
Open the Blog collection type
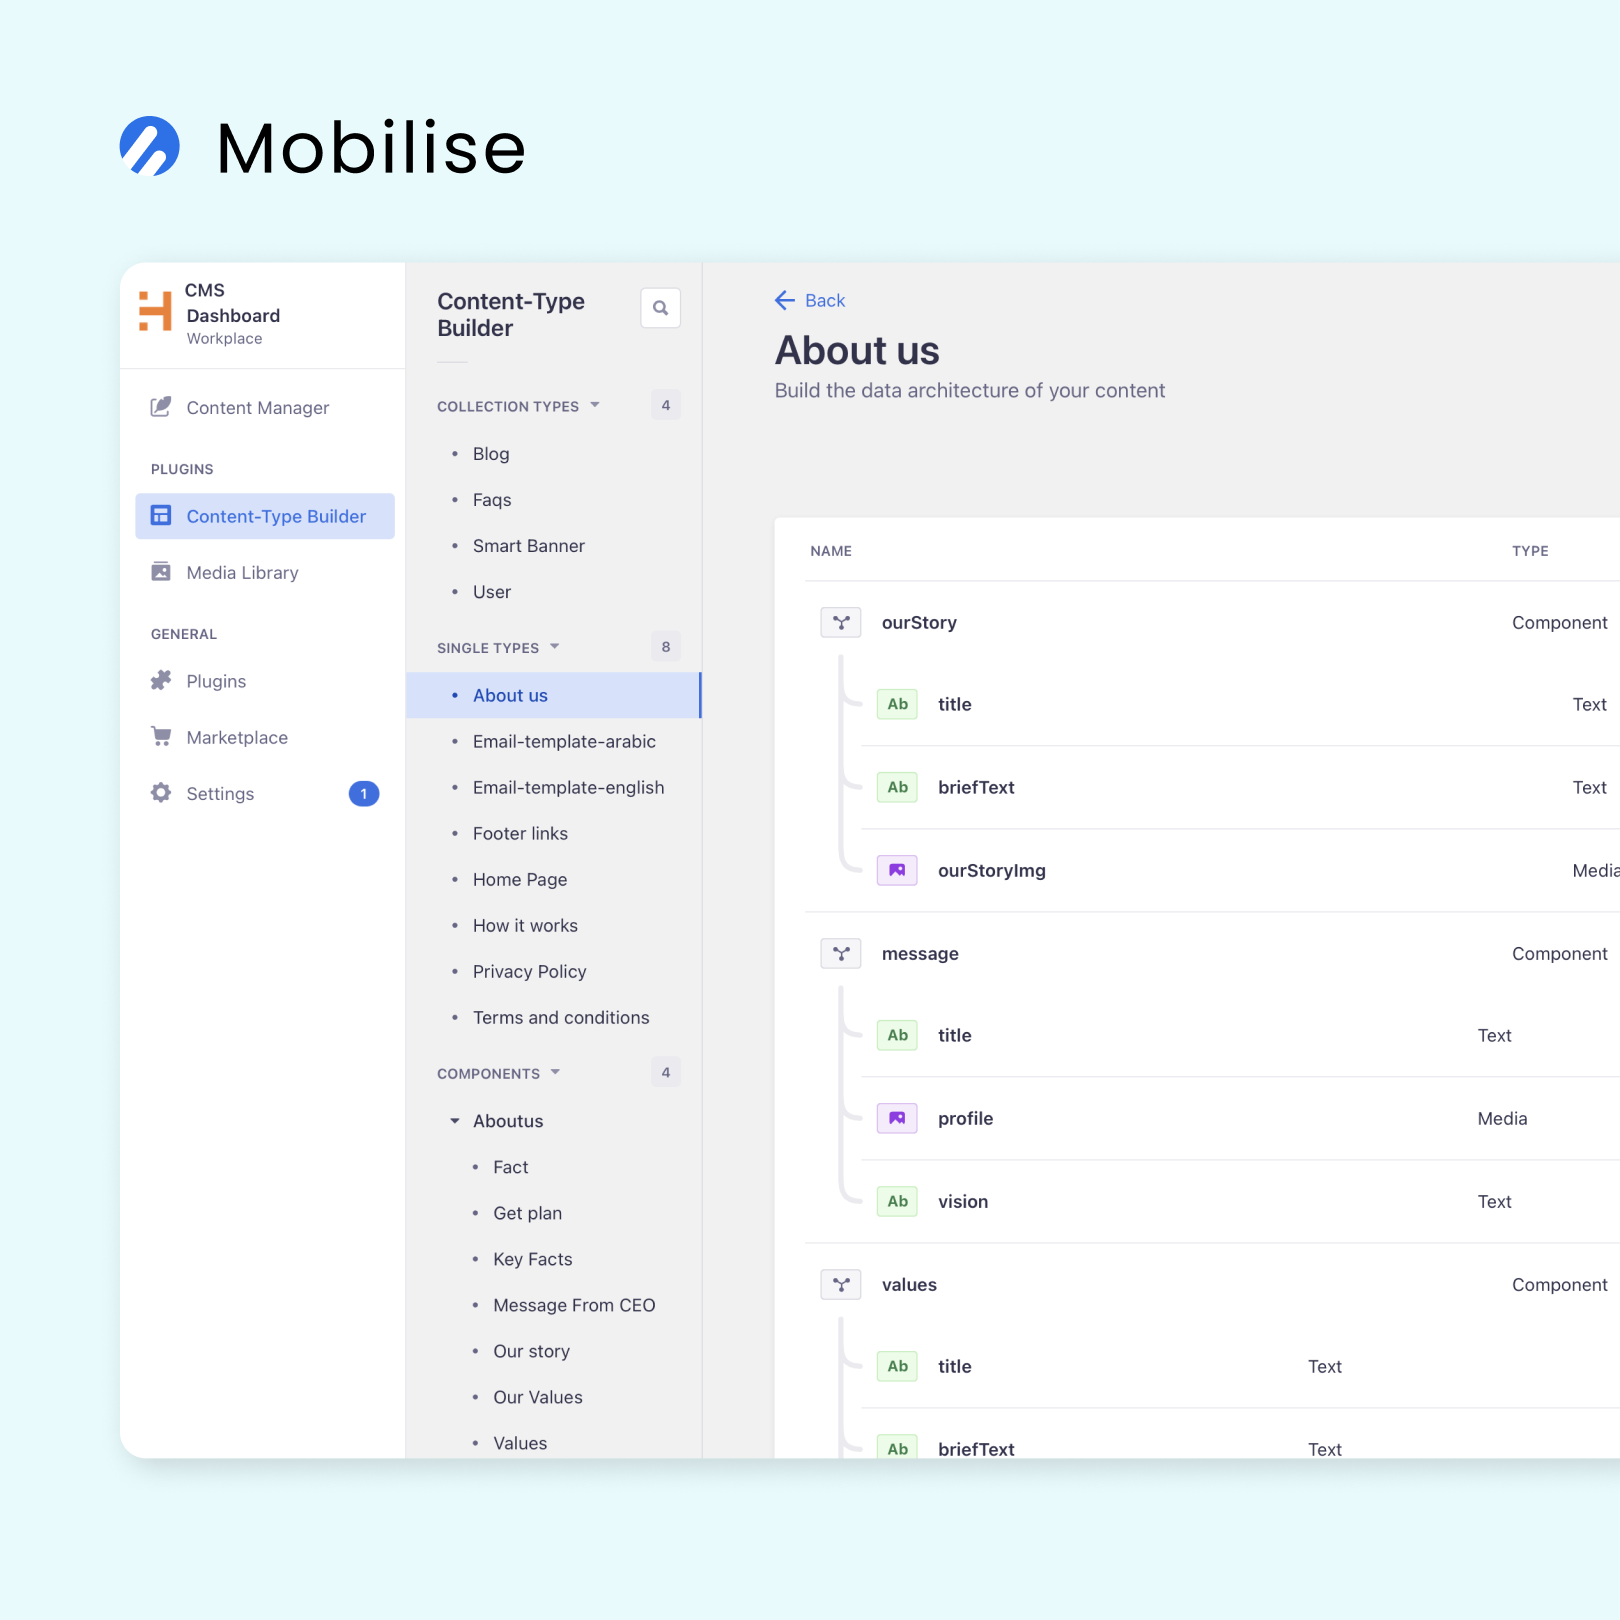490,453
